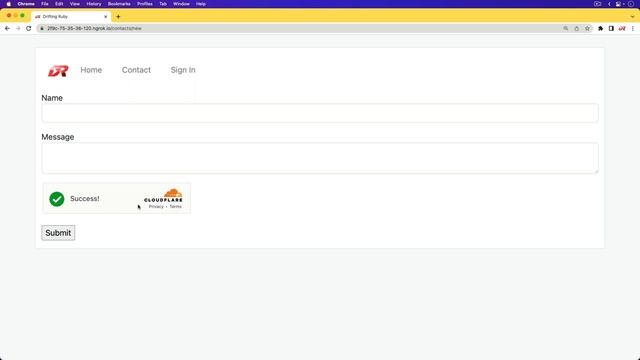640x360 pixels.
Task: Focus the Name input field
Action: pos(320,113)
